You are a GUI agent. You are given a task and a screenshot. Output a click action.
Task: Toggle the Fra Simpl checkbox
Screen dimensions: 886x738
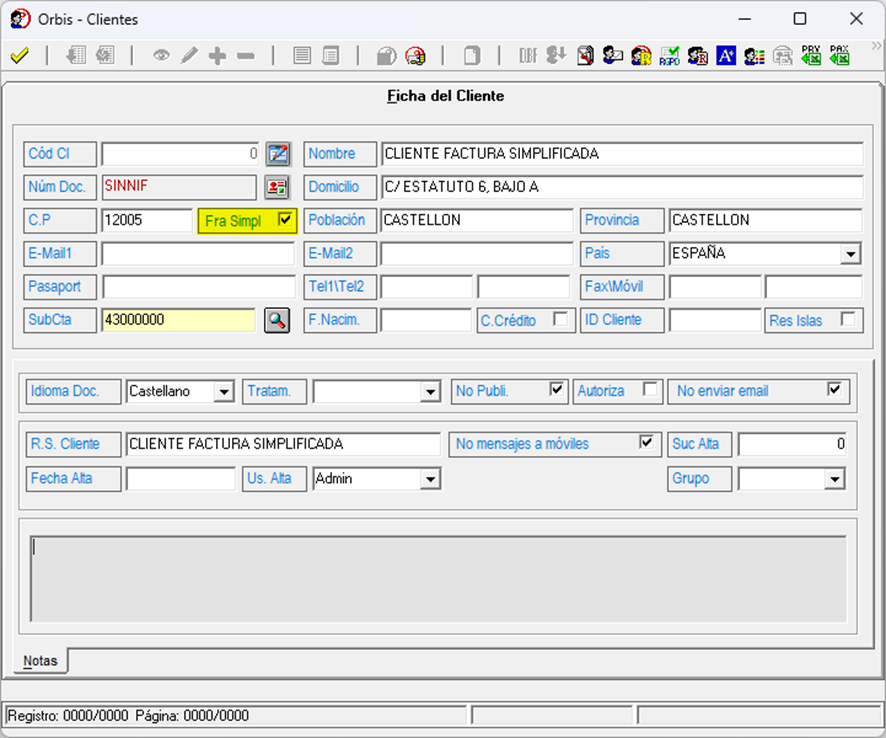(x=285, y=220)
